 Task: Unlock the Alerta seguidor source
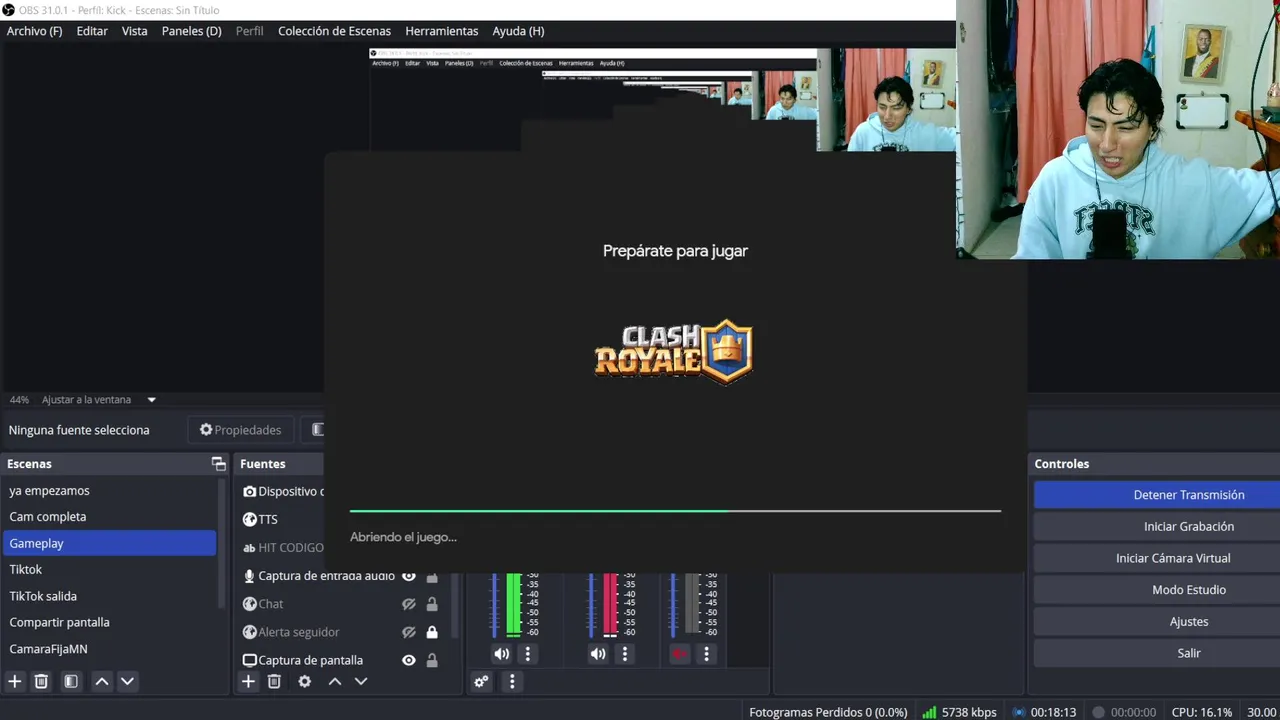[x=432, y=632]
